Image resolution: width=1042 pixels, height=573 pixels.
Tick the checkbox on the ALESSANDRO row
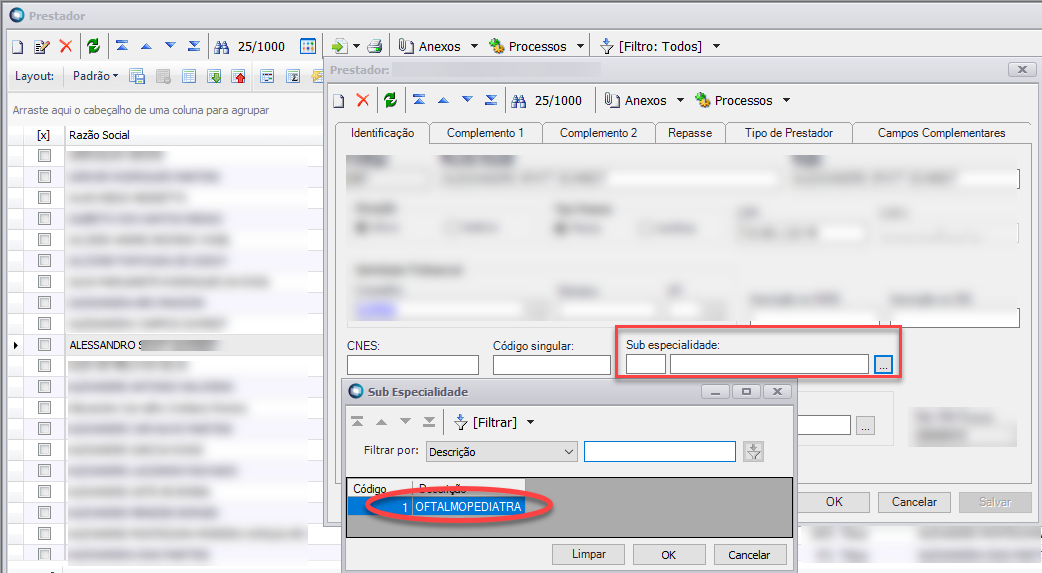tap(45, 344)
